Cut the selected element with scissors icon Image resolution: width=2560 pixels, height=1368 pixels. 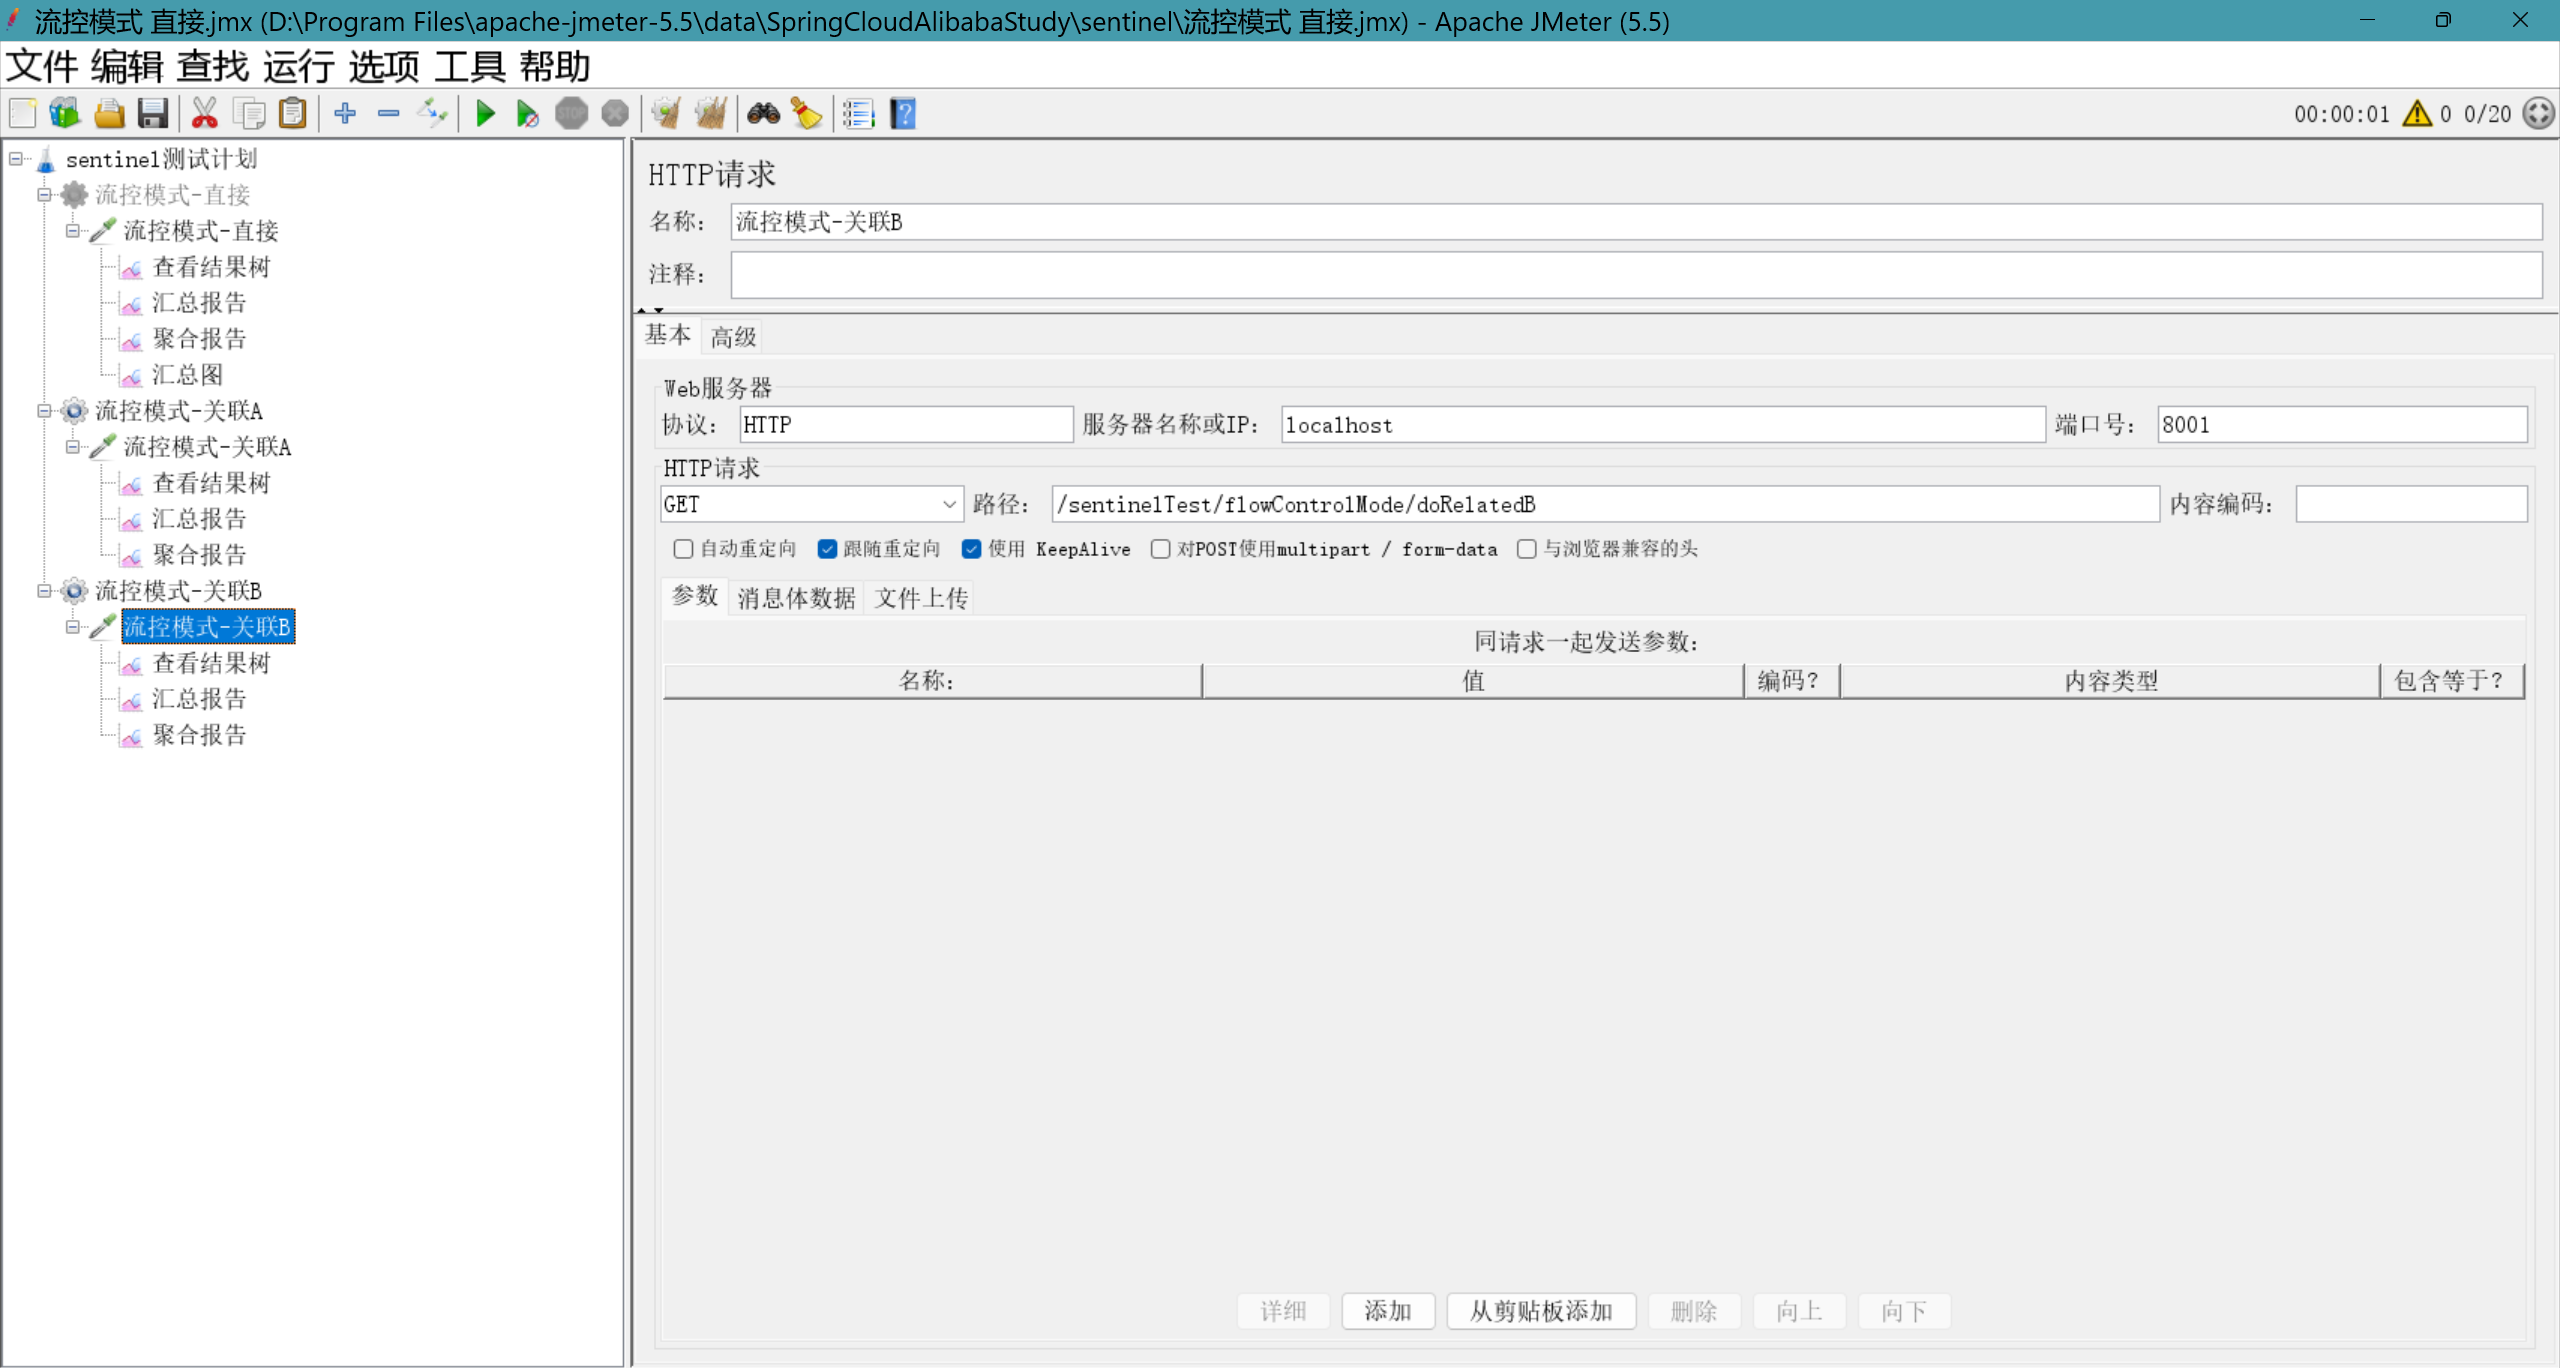204,113
